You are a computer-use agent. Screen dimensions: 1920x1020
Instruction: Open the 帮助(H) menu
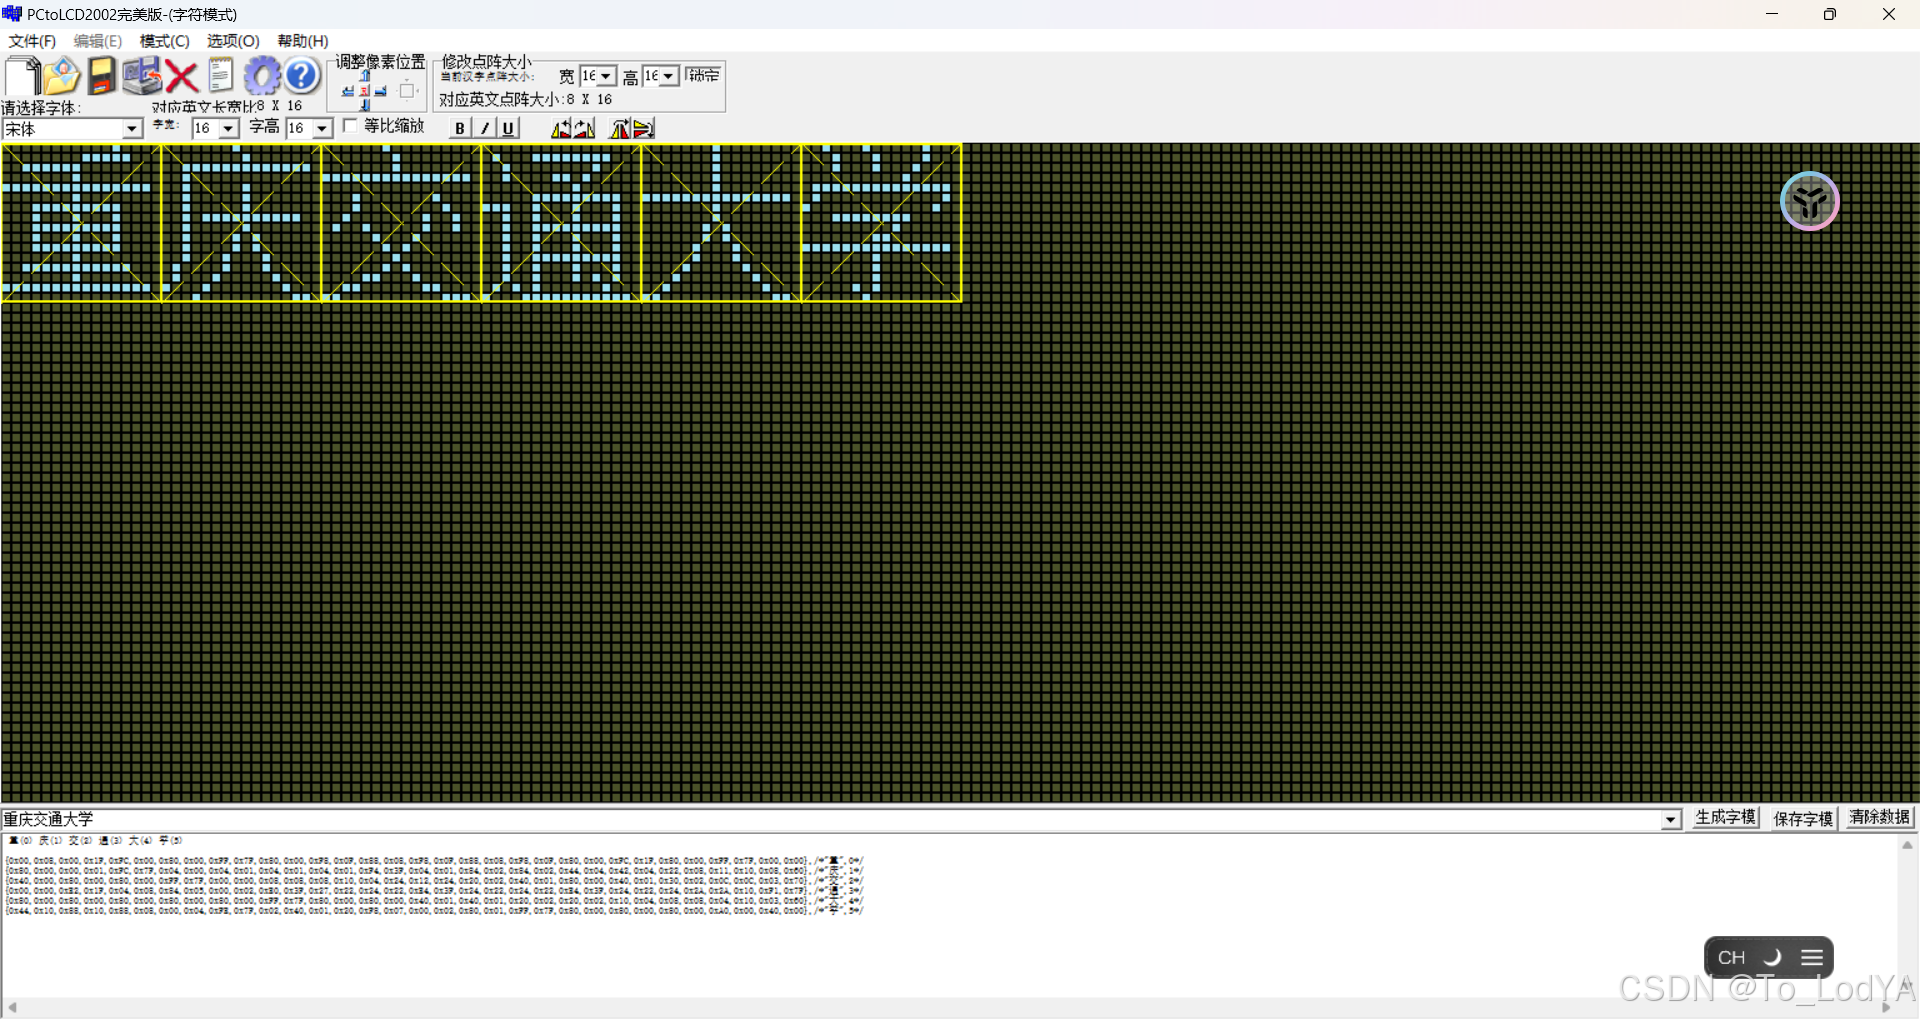[303, 41]
